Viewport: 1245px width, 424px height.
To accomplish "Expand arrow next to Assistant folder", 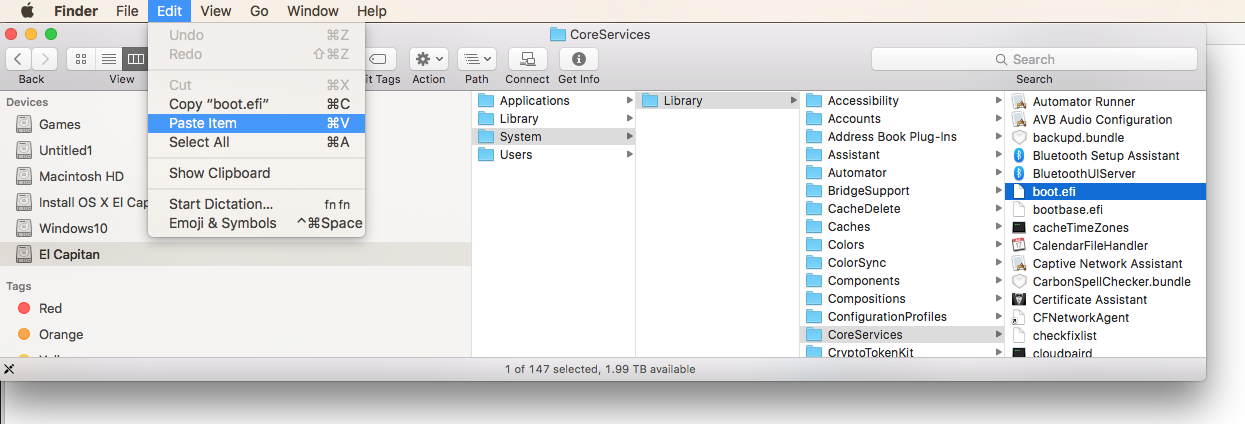I will tap(998, 154).
